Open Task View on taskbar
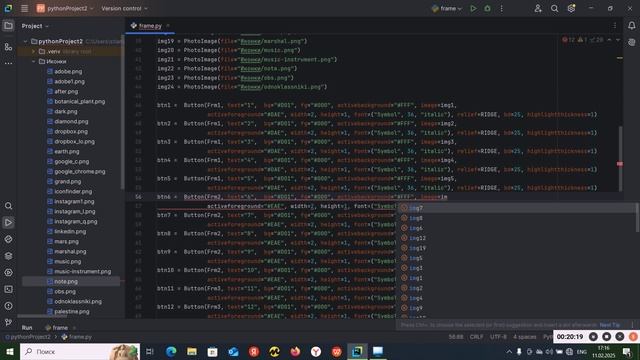640x360 pixels. (150, 351)
